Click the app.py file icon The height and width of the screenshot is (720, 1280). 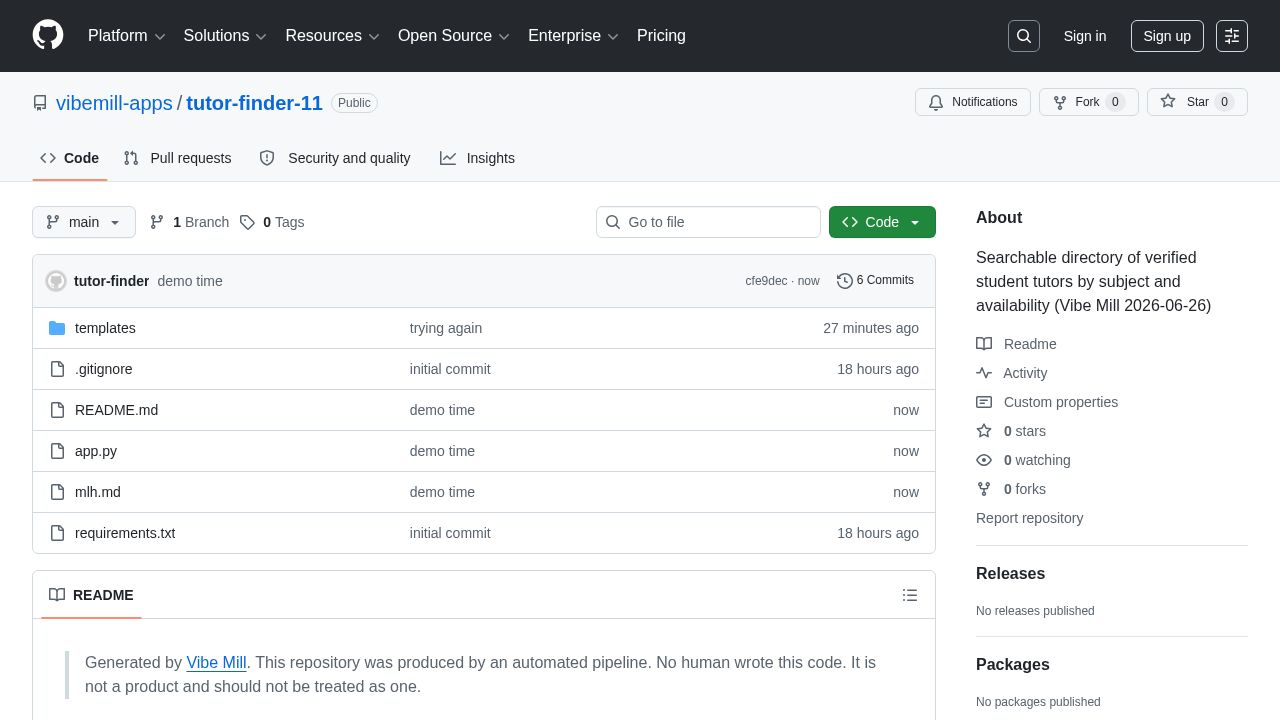click(57, 451)
